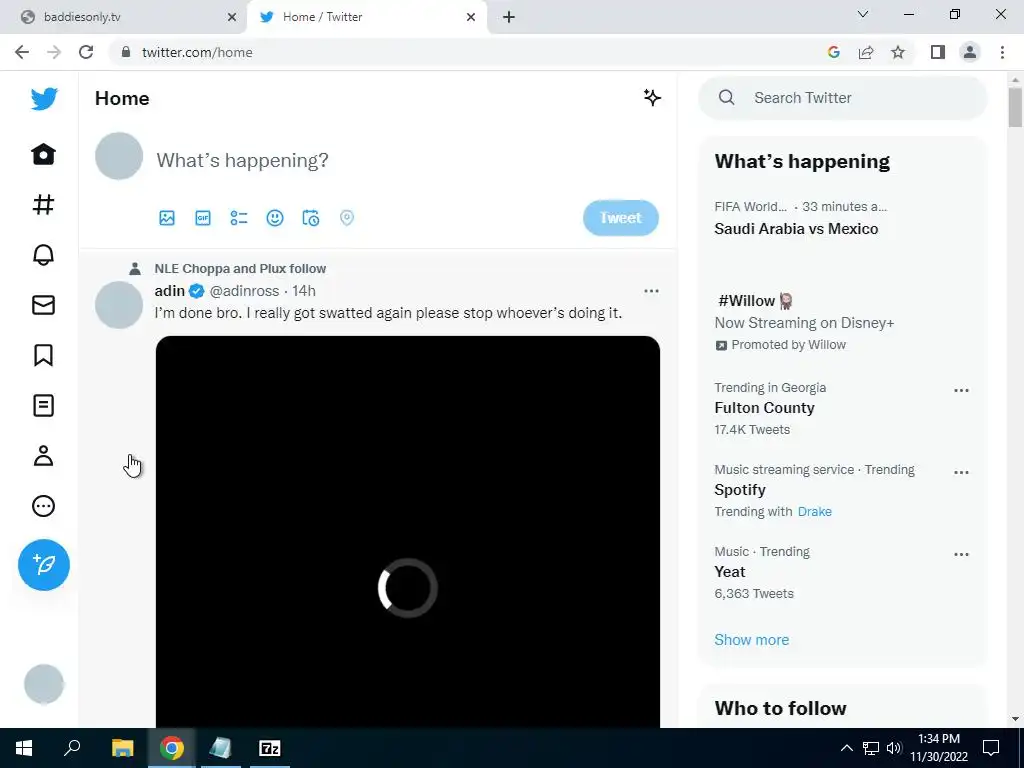Open account switcher avatar at sidebar bottom
The height and width of the screenshot is (768, 1024).
[44, 684]
